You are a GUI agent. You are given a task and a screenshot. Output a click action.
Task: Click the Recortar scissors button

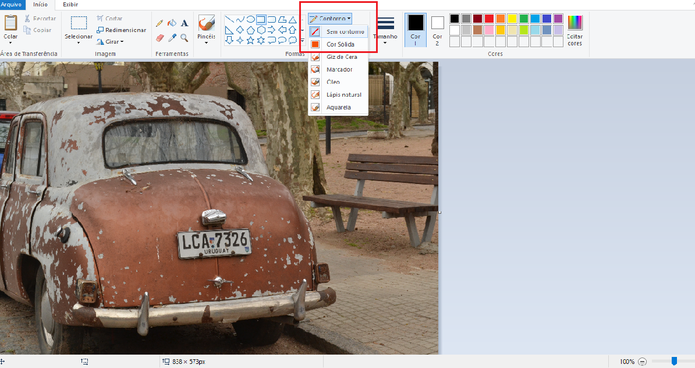click(40, 19)
